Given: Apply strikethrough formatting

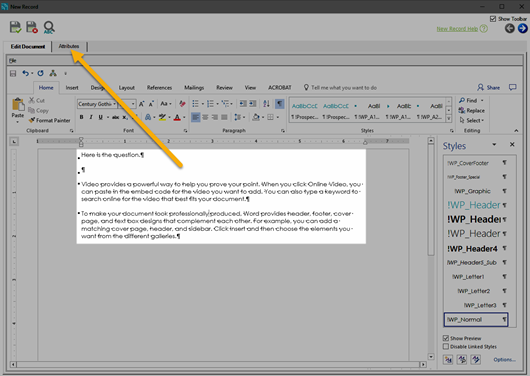Looking at the screenshot, I should tap(116, 117).
